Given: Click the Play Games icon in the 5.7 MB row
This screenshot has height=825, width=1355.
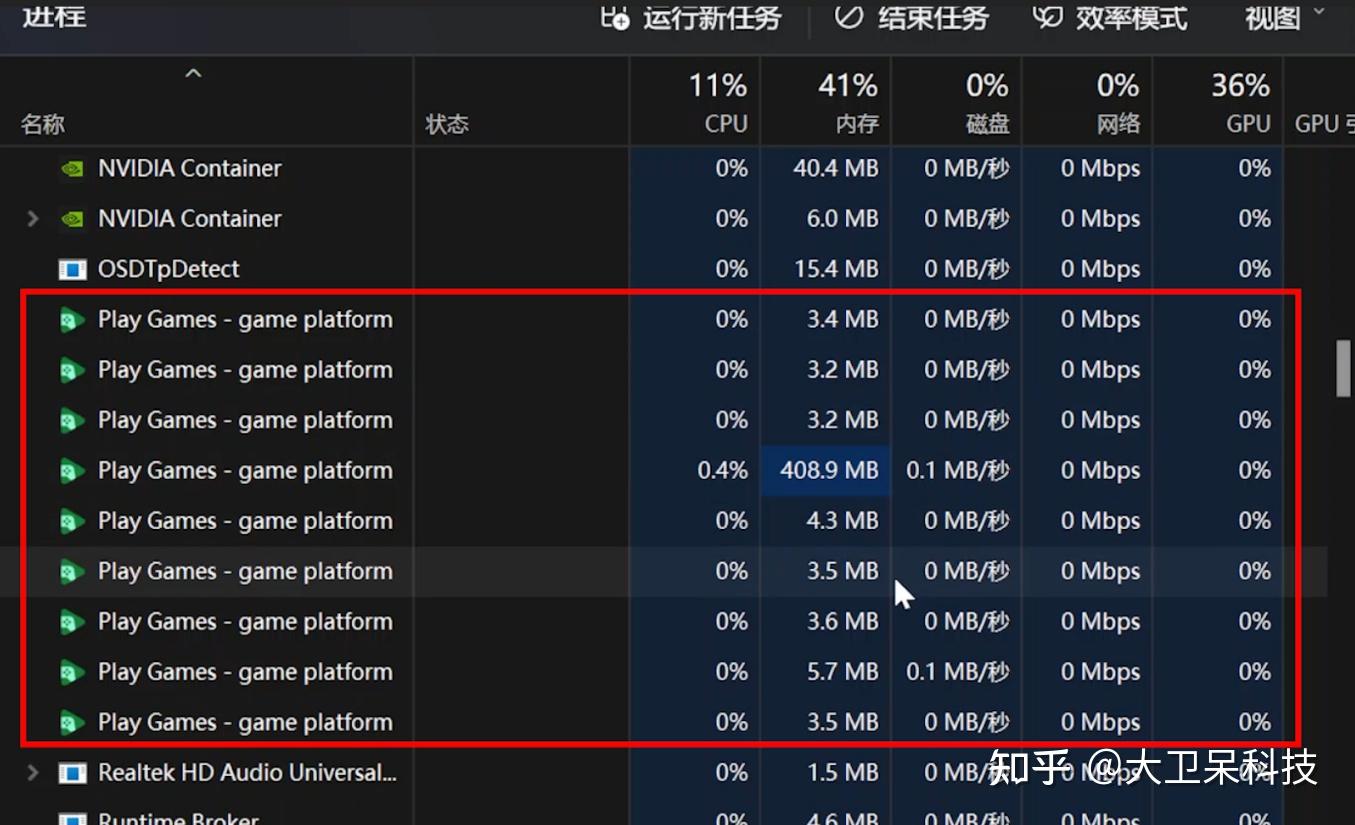Looking at the screenshot, I should [x=72, y=672].
